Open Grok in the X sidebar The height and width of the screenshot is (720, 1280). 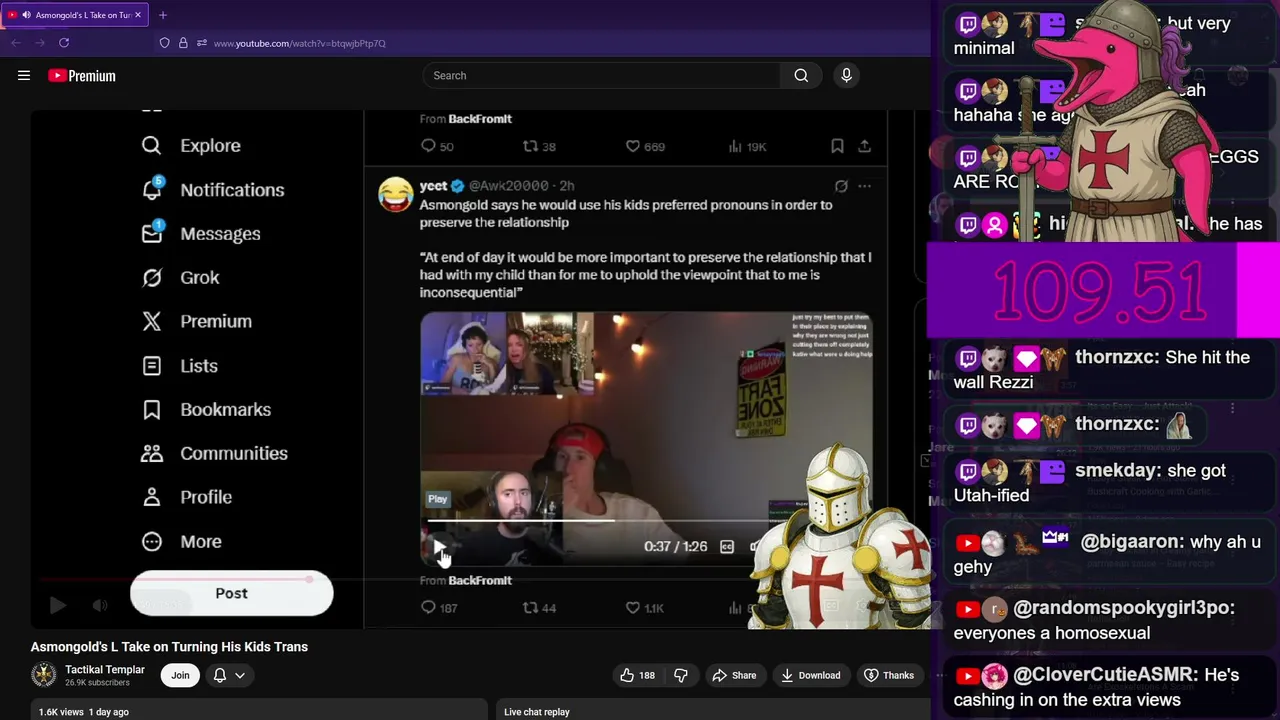click(x=180, y=277)
